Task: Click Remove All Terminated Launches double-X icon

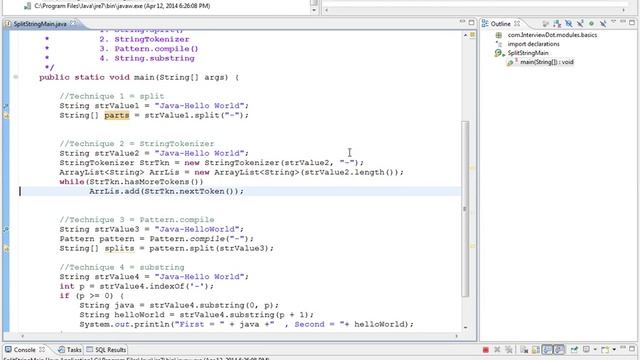Action: coord(509,349)
